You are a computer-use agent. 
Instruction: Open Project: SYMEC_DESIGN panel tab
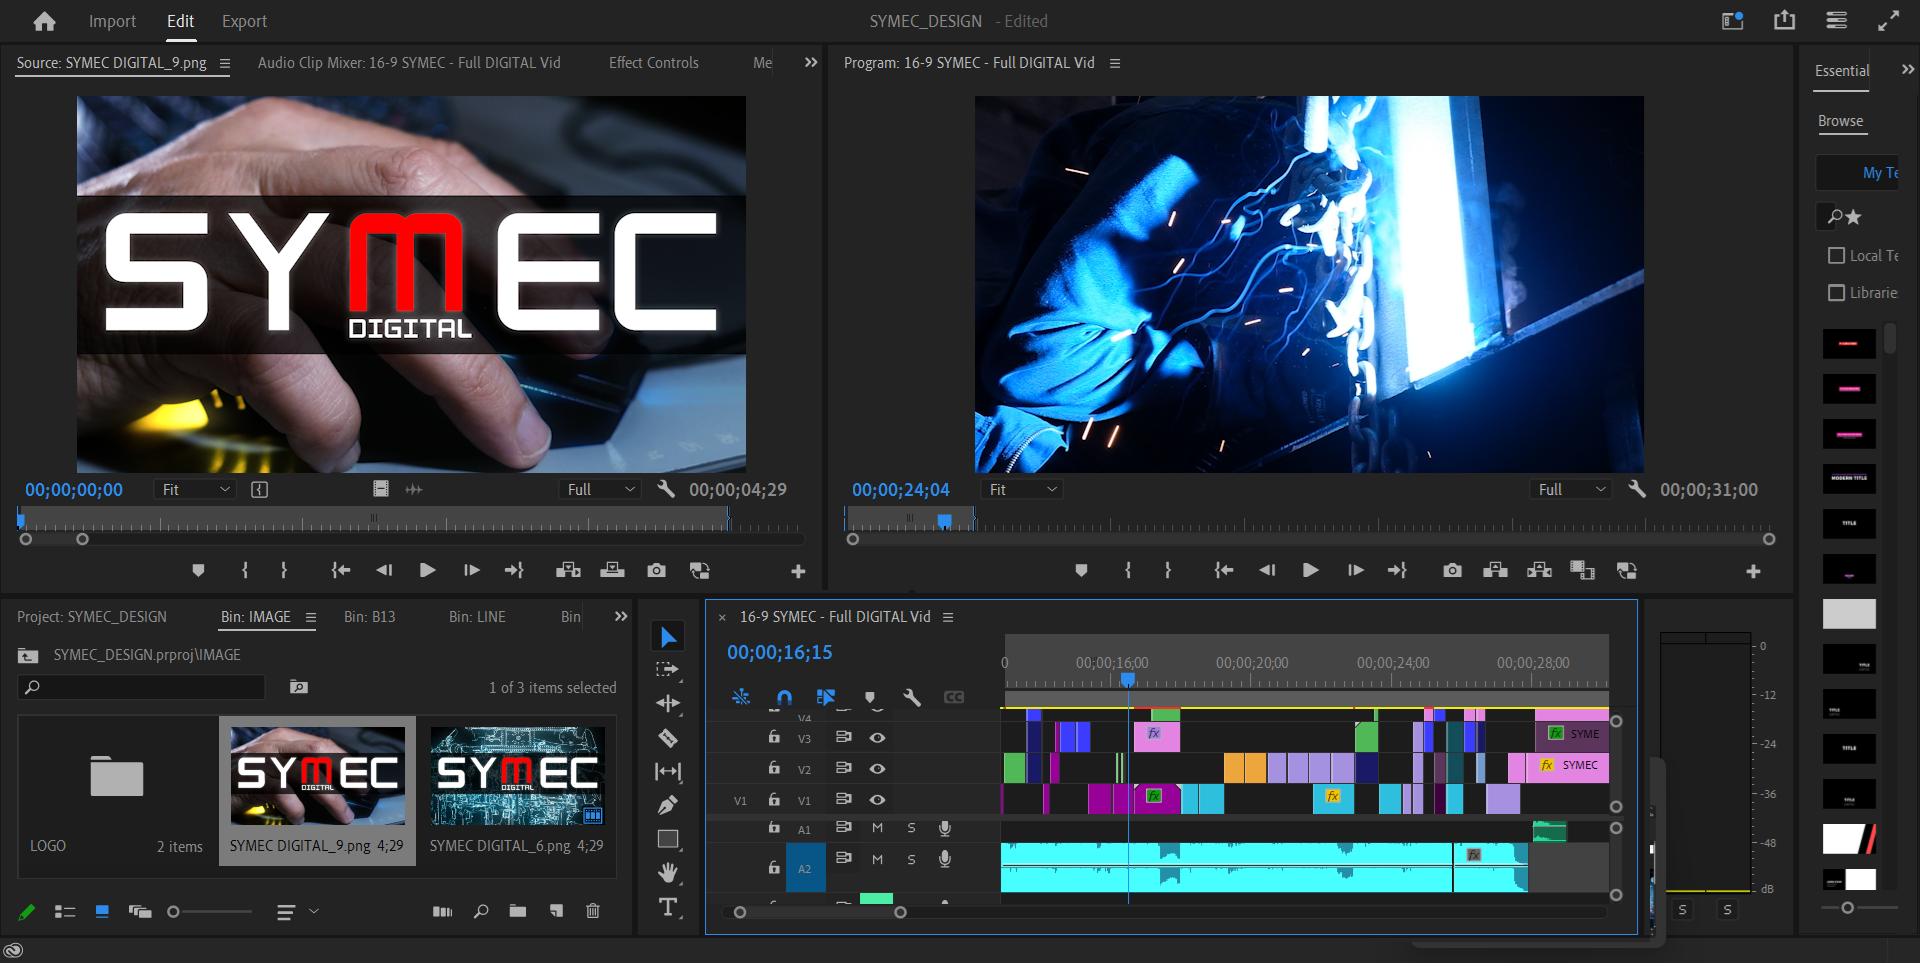[x=92, y=616]
